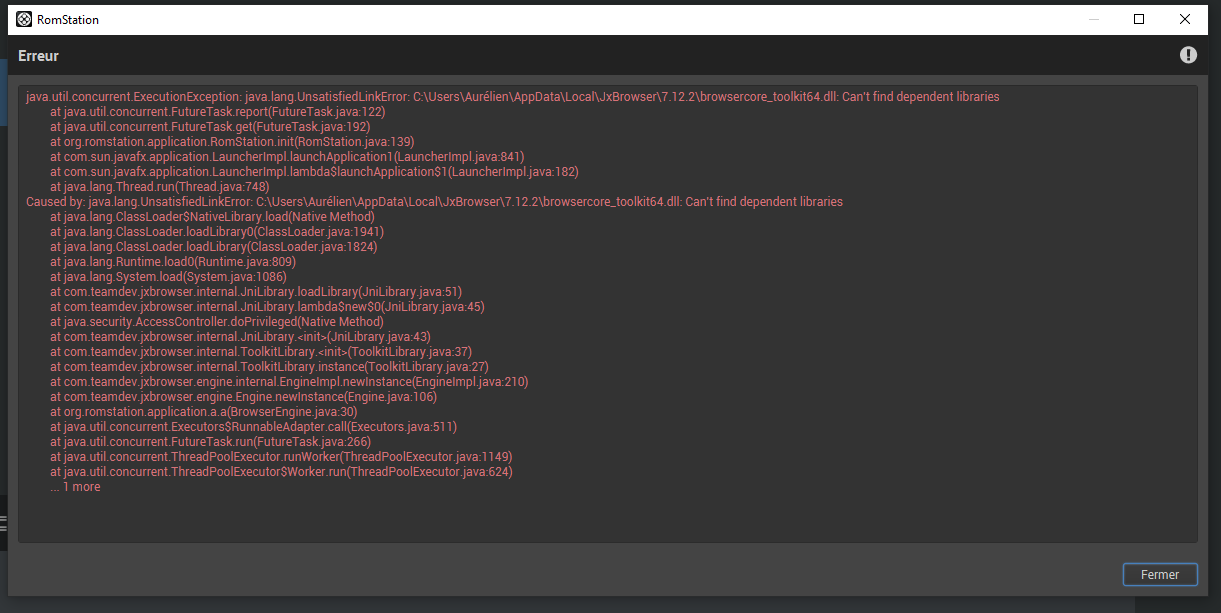Viewport: 1221px width, 613px height.
Task: Click the BrowserEngine.java:30 stack line
Action: click(204, 412)
